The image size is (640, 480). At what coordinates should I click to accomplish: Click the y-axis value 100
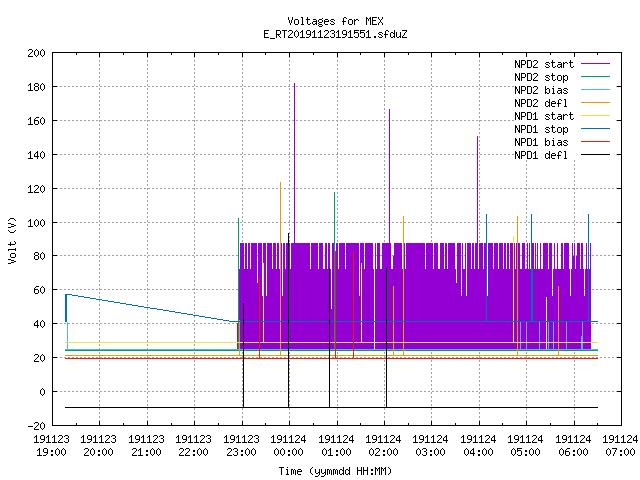coord(36,222)
